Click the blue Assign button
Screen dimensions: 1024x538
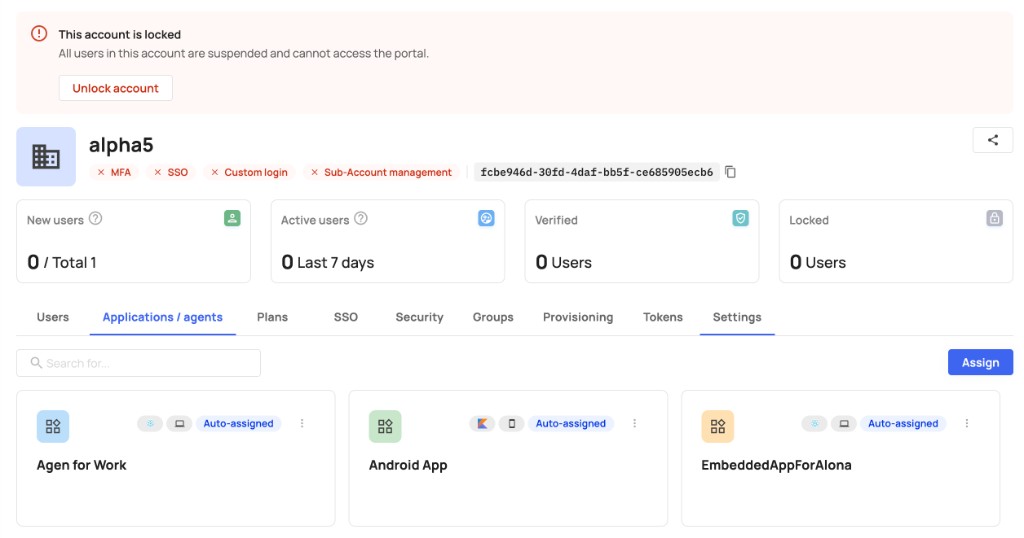[980, 362]
